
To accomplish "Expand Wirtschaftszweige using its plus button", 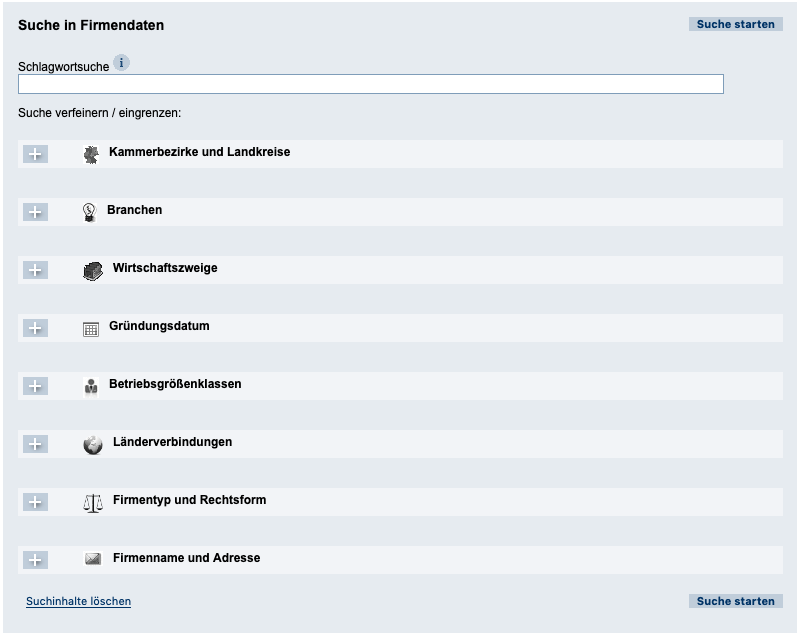I will pyautogui.click(x=35, y=270).
